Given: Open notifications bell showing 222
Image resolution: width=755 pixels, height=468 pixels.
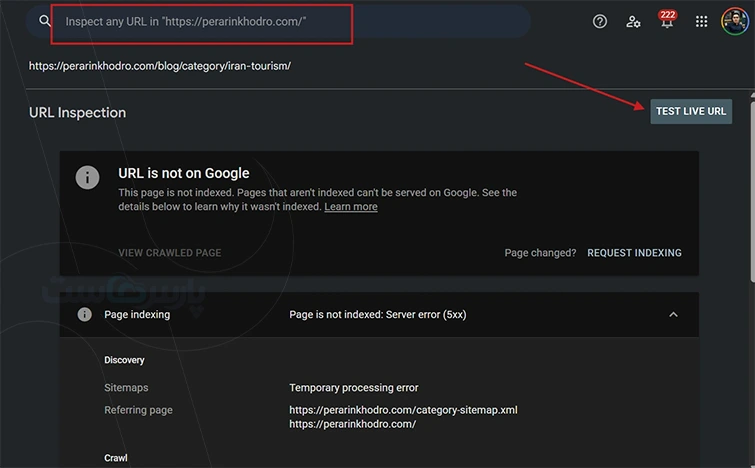Looking at the screenshot, I should (667, 20).
